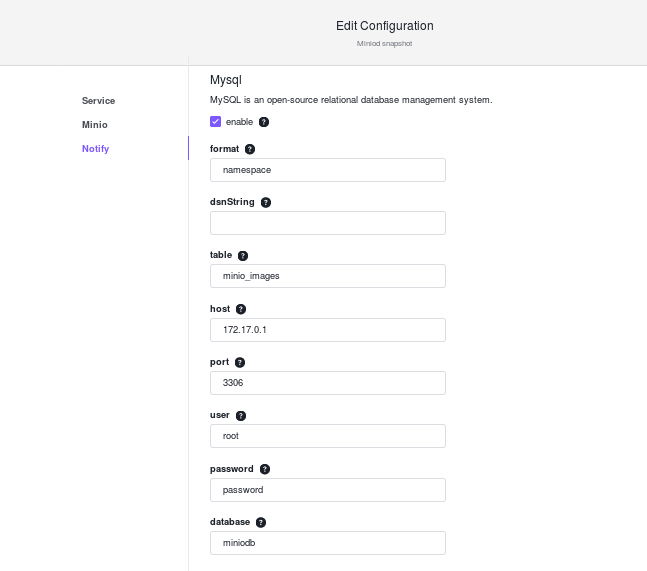Image resolution: width=647 pixels, height=571 pixels.
Task: Click the empty dsnString input field
Action: [x=328, y=223]
